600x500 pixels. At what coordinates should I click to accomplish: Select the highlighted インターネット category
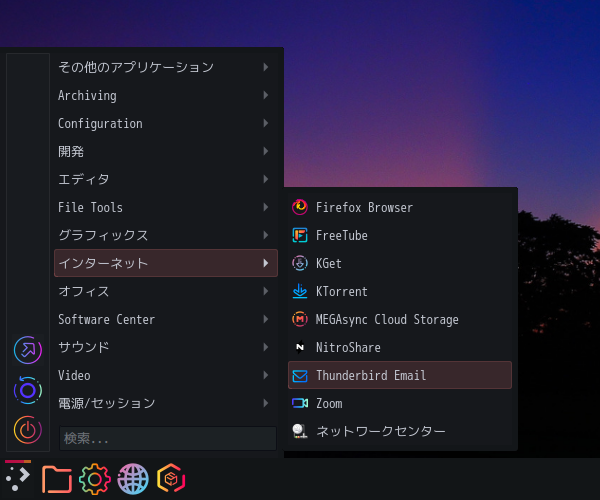tap(166, 263)
